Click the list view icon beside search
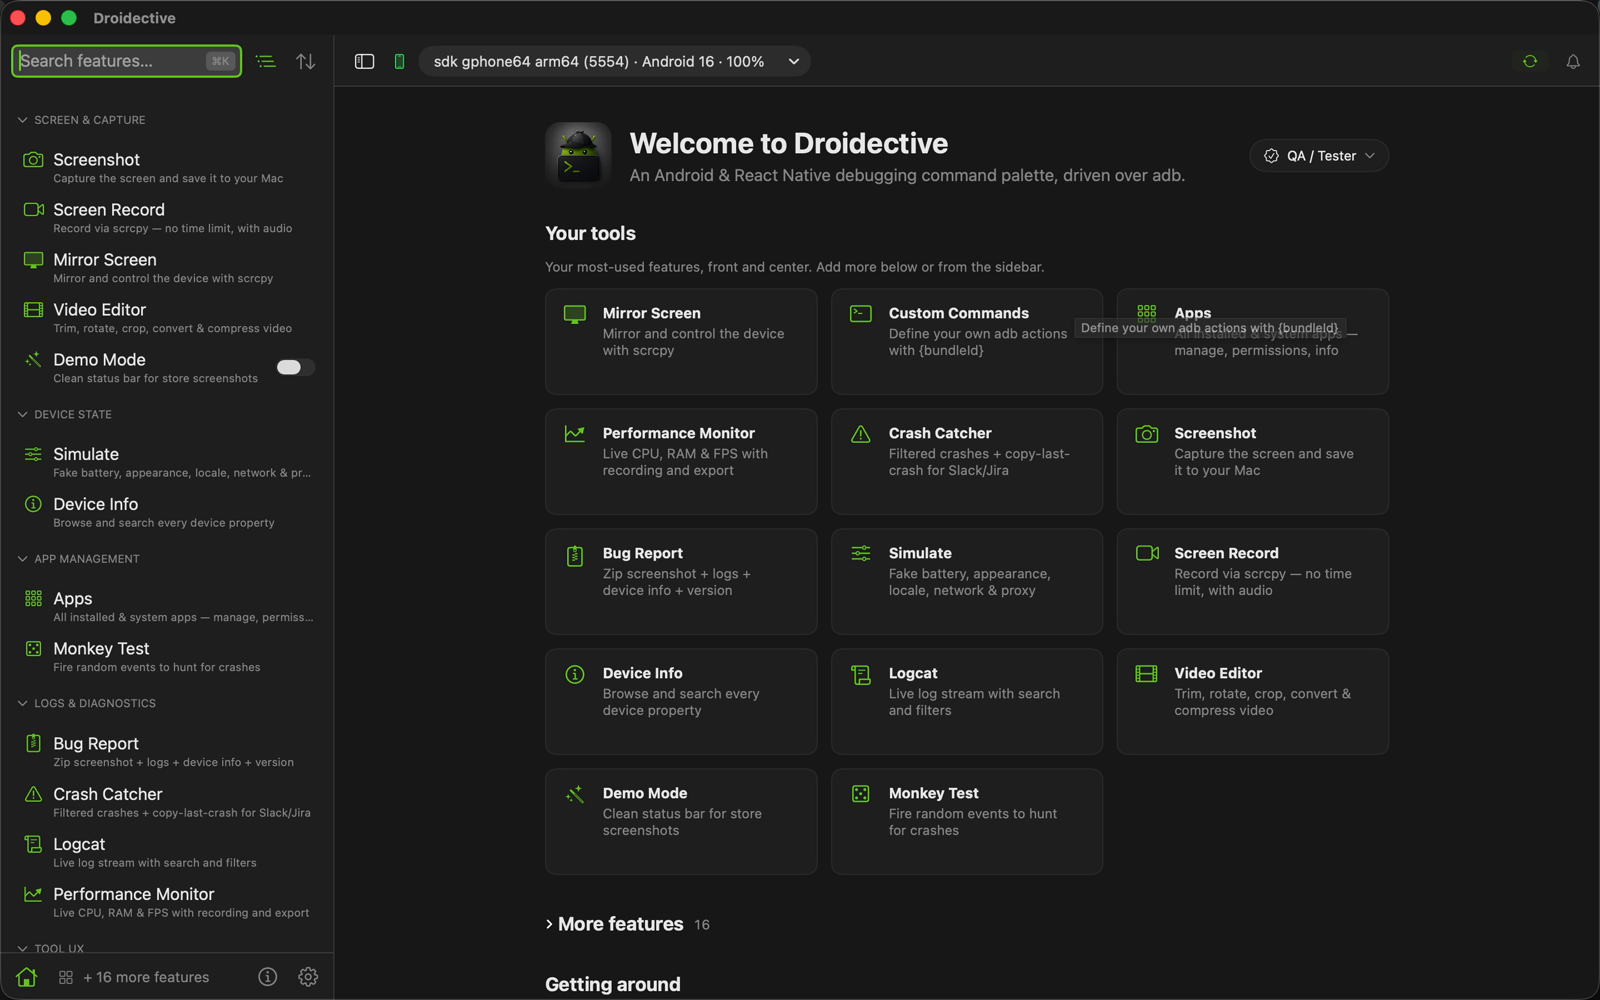The width and height of the screenshot is (1600, 1000). click(266, 61)
